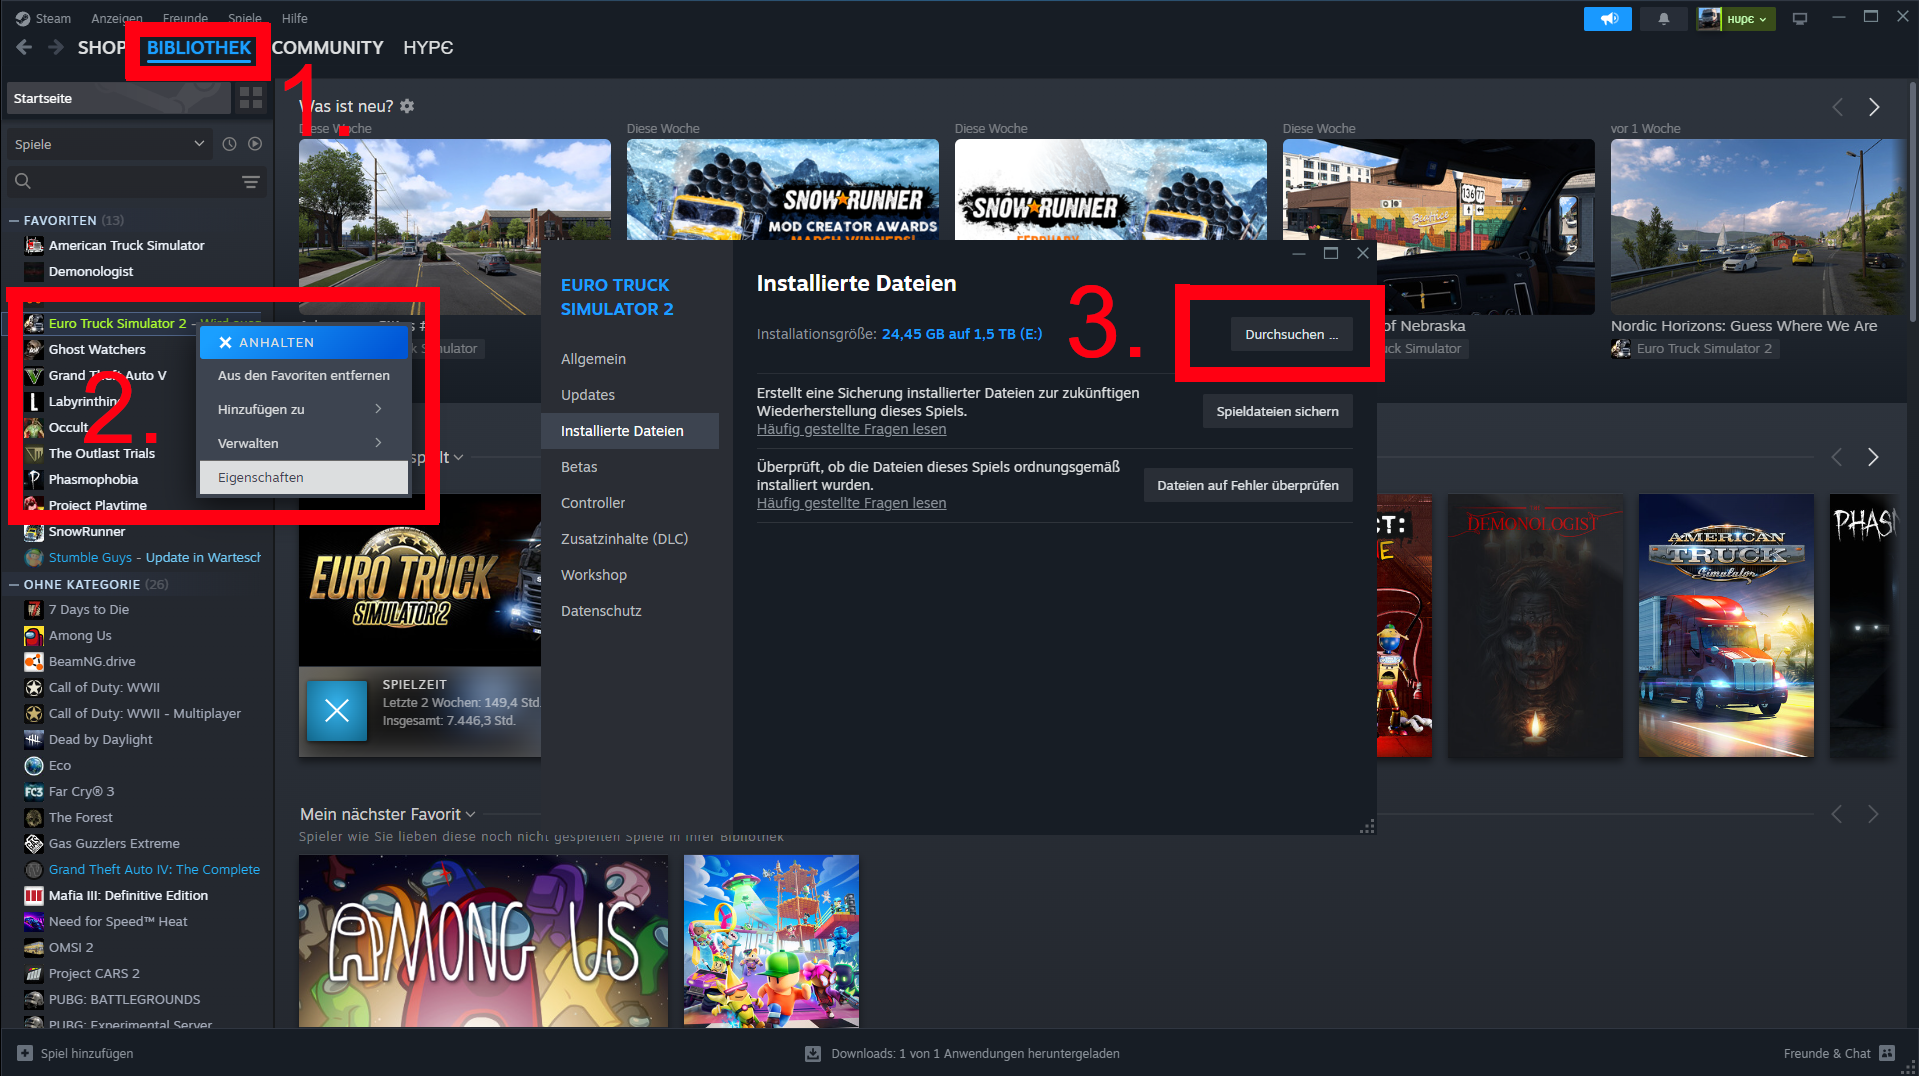Viewport: 1919px width, 1076px height.
Task: Click the forward navigation arrow
Action: [56, 47]
